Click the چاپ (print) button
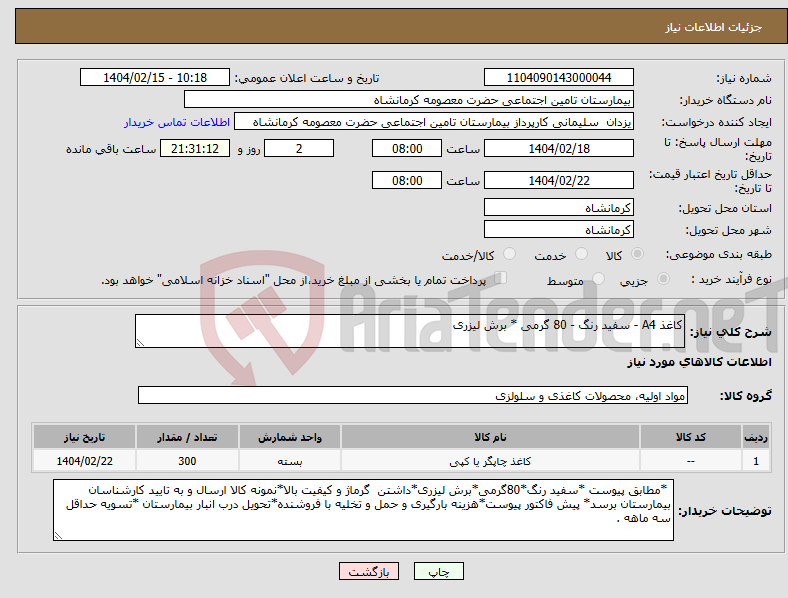 [439, 571]
